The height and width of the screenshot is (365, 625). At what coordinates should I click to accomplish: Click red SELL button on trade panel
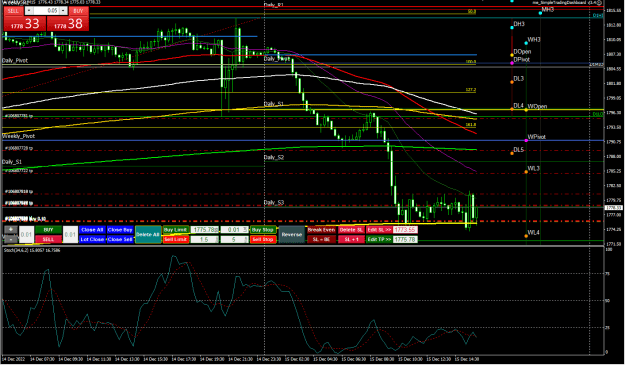point(48,239)
